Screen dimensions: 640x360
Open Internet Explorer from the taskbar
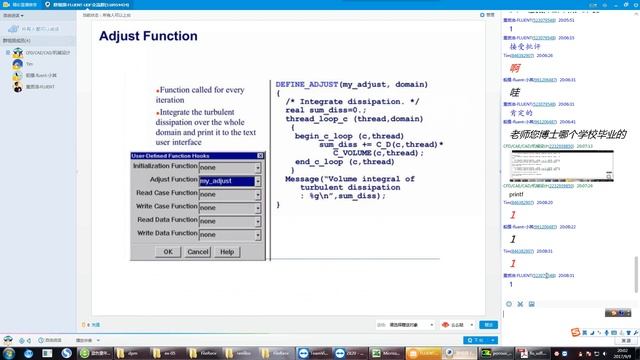(x=28, y=353)
